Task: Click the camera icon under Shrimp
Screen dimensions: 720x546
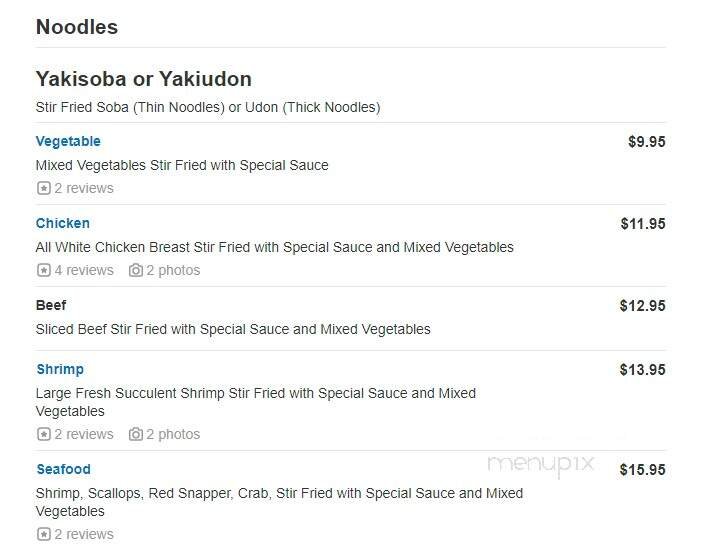Action: pos(135,434)
